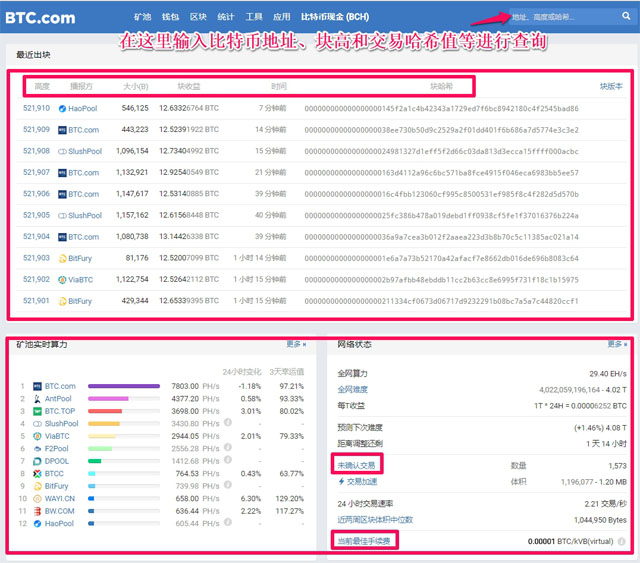Screen dimensions: 640x563
Task: Click ViaBTC icon in block 521,902 row
Action: (62, 280)
